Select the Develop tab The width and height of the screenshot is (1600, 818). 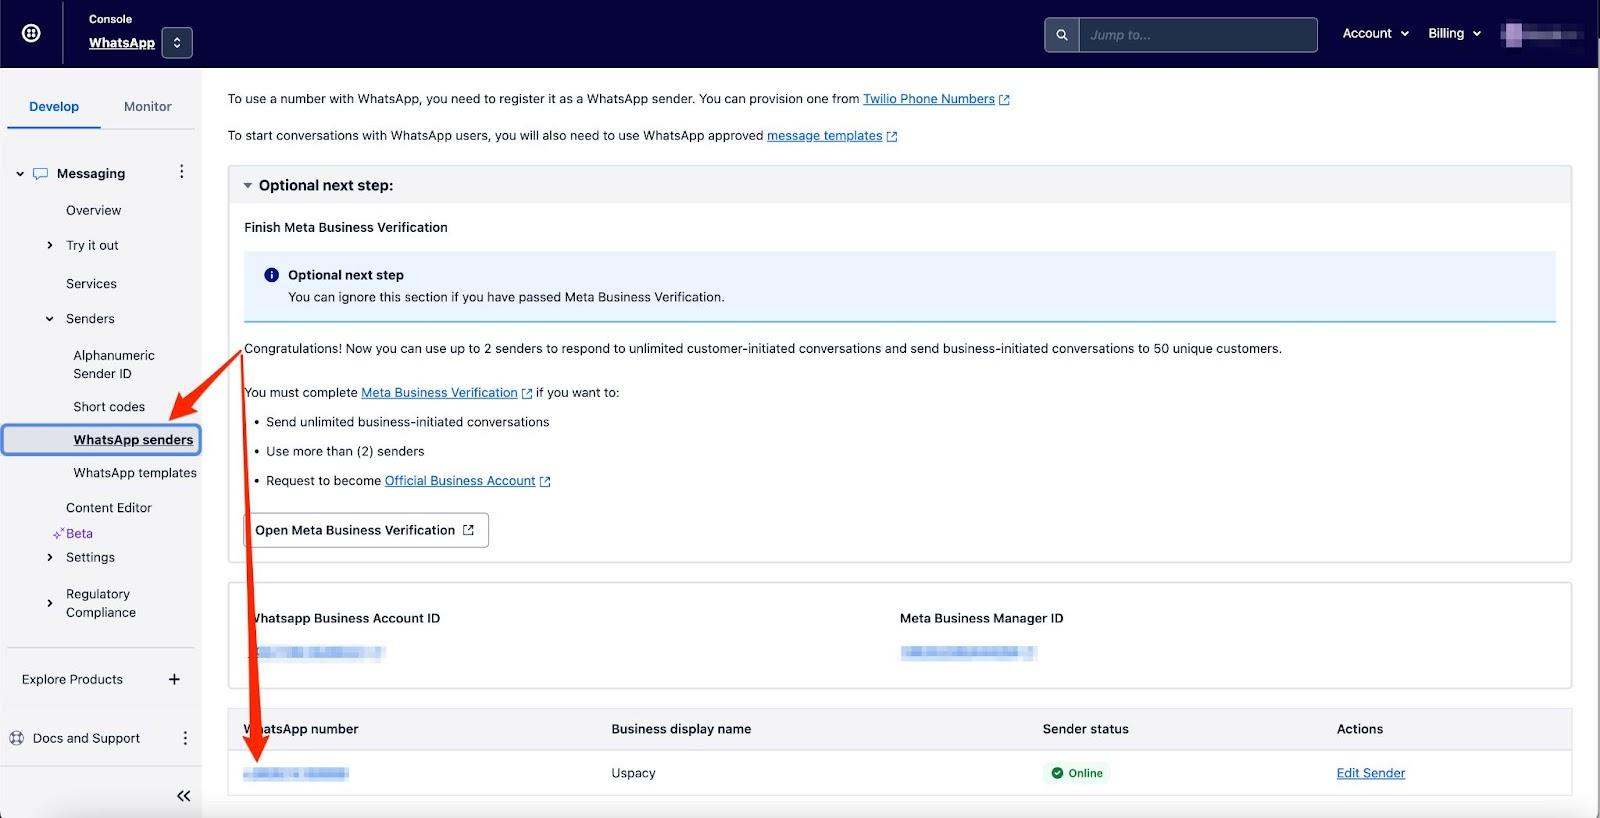(x=54, y=107)
